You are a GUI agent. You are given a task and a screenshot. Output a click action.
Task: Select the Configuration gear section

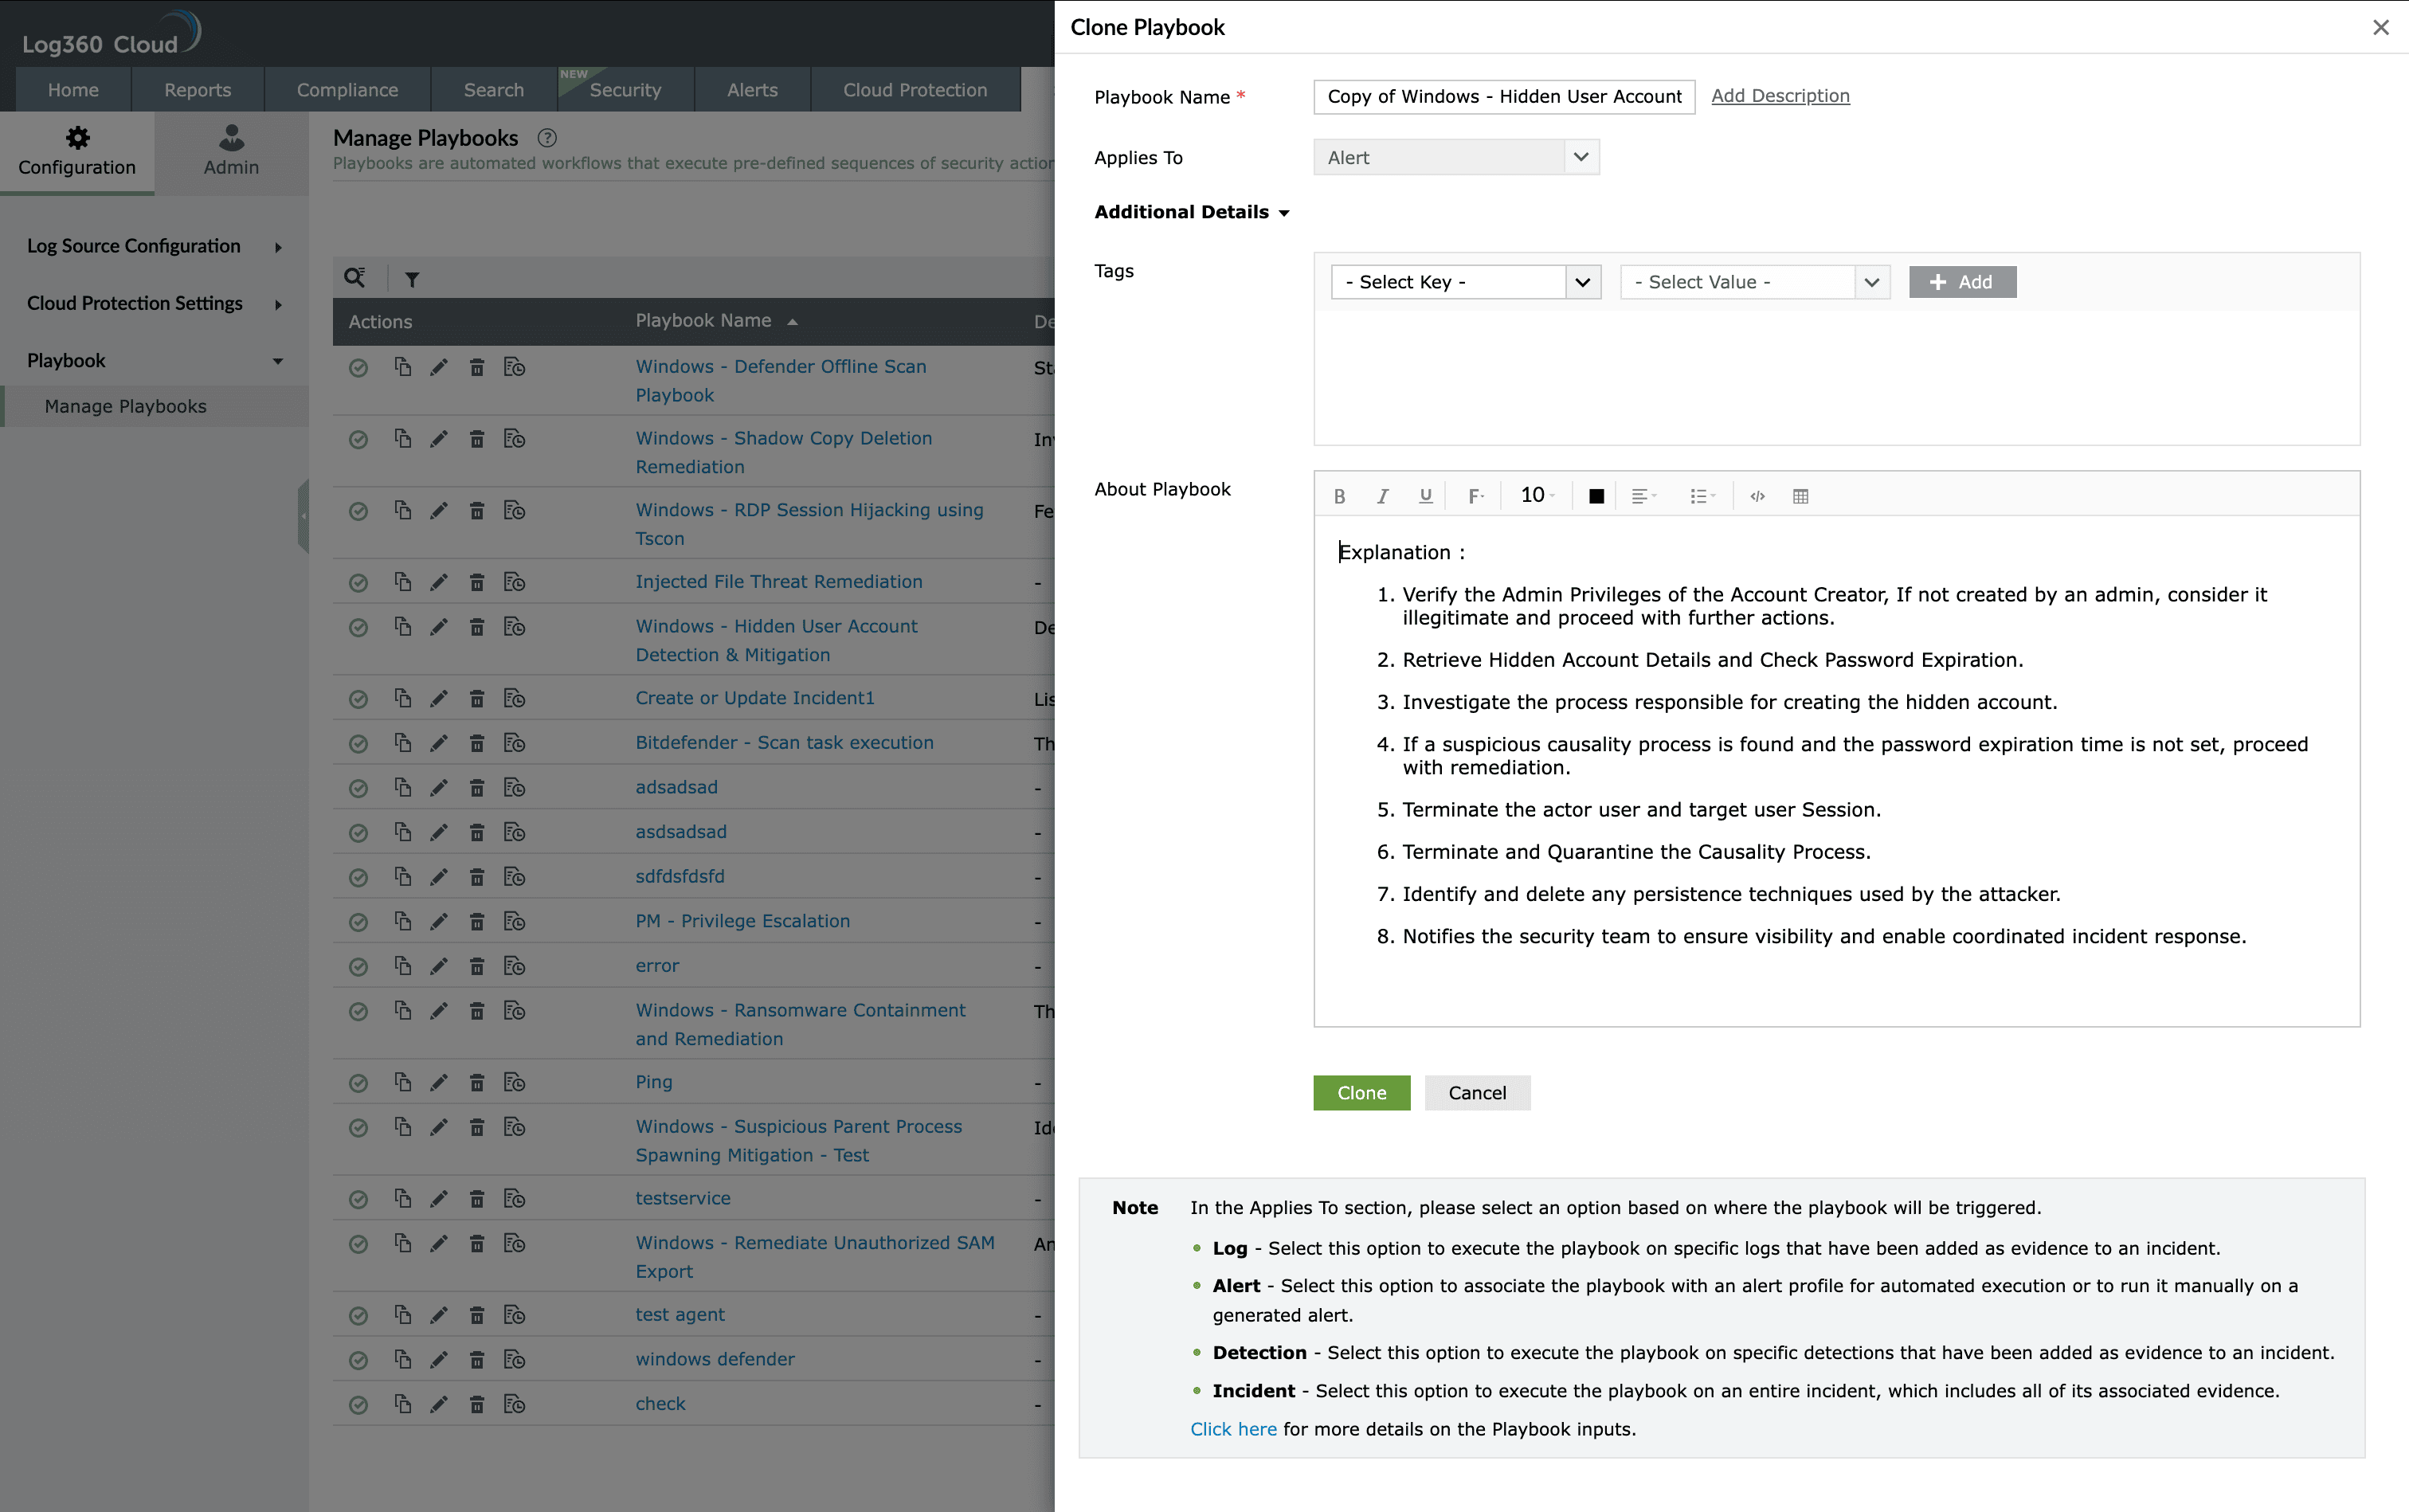tap(77, 152)
